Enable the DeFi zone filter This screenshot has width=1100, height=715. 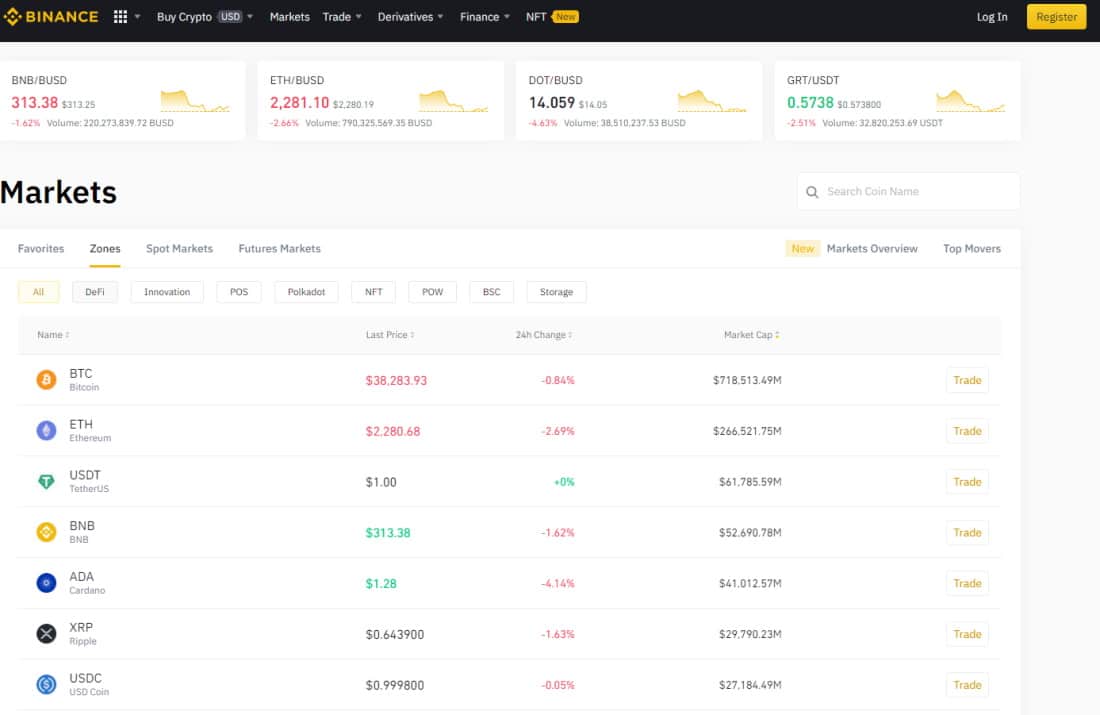94,291
